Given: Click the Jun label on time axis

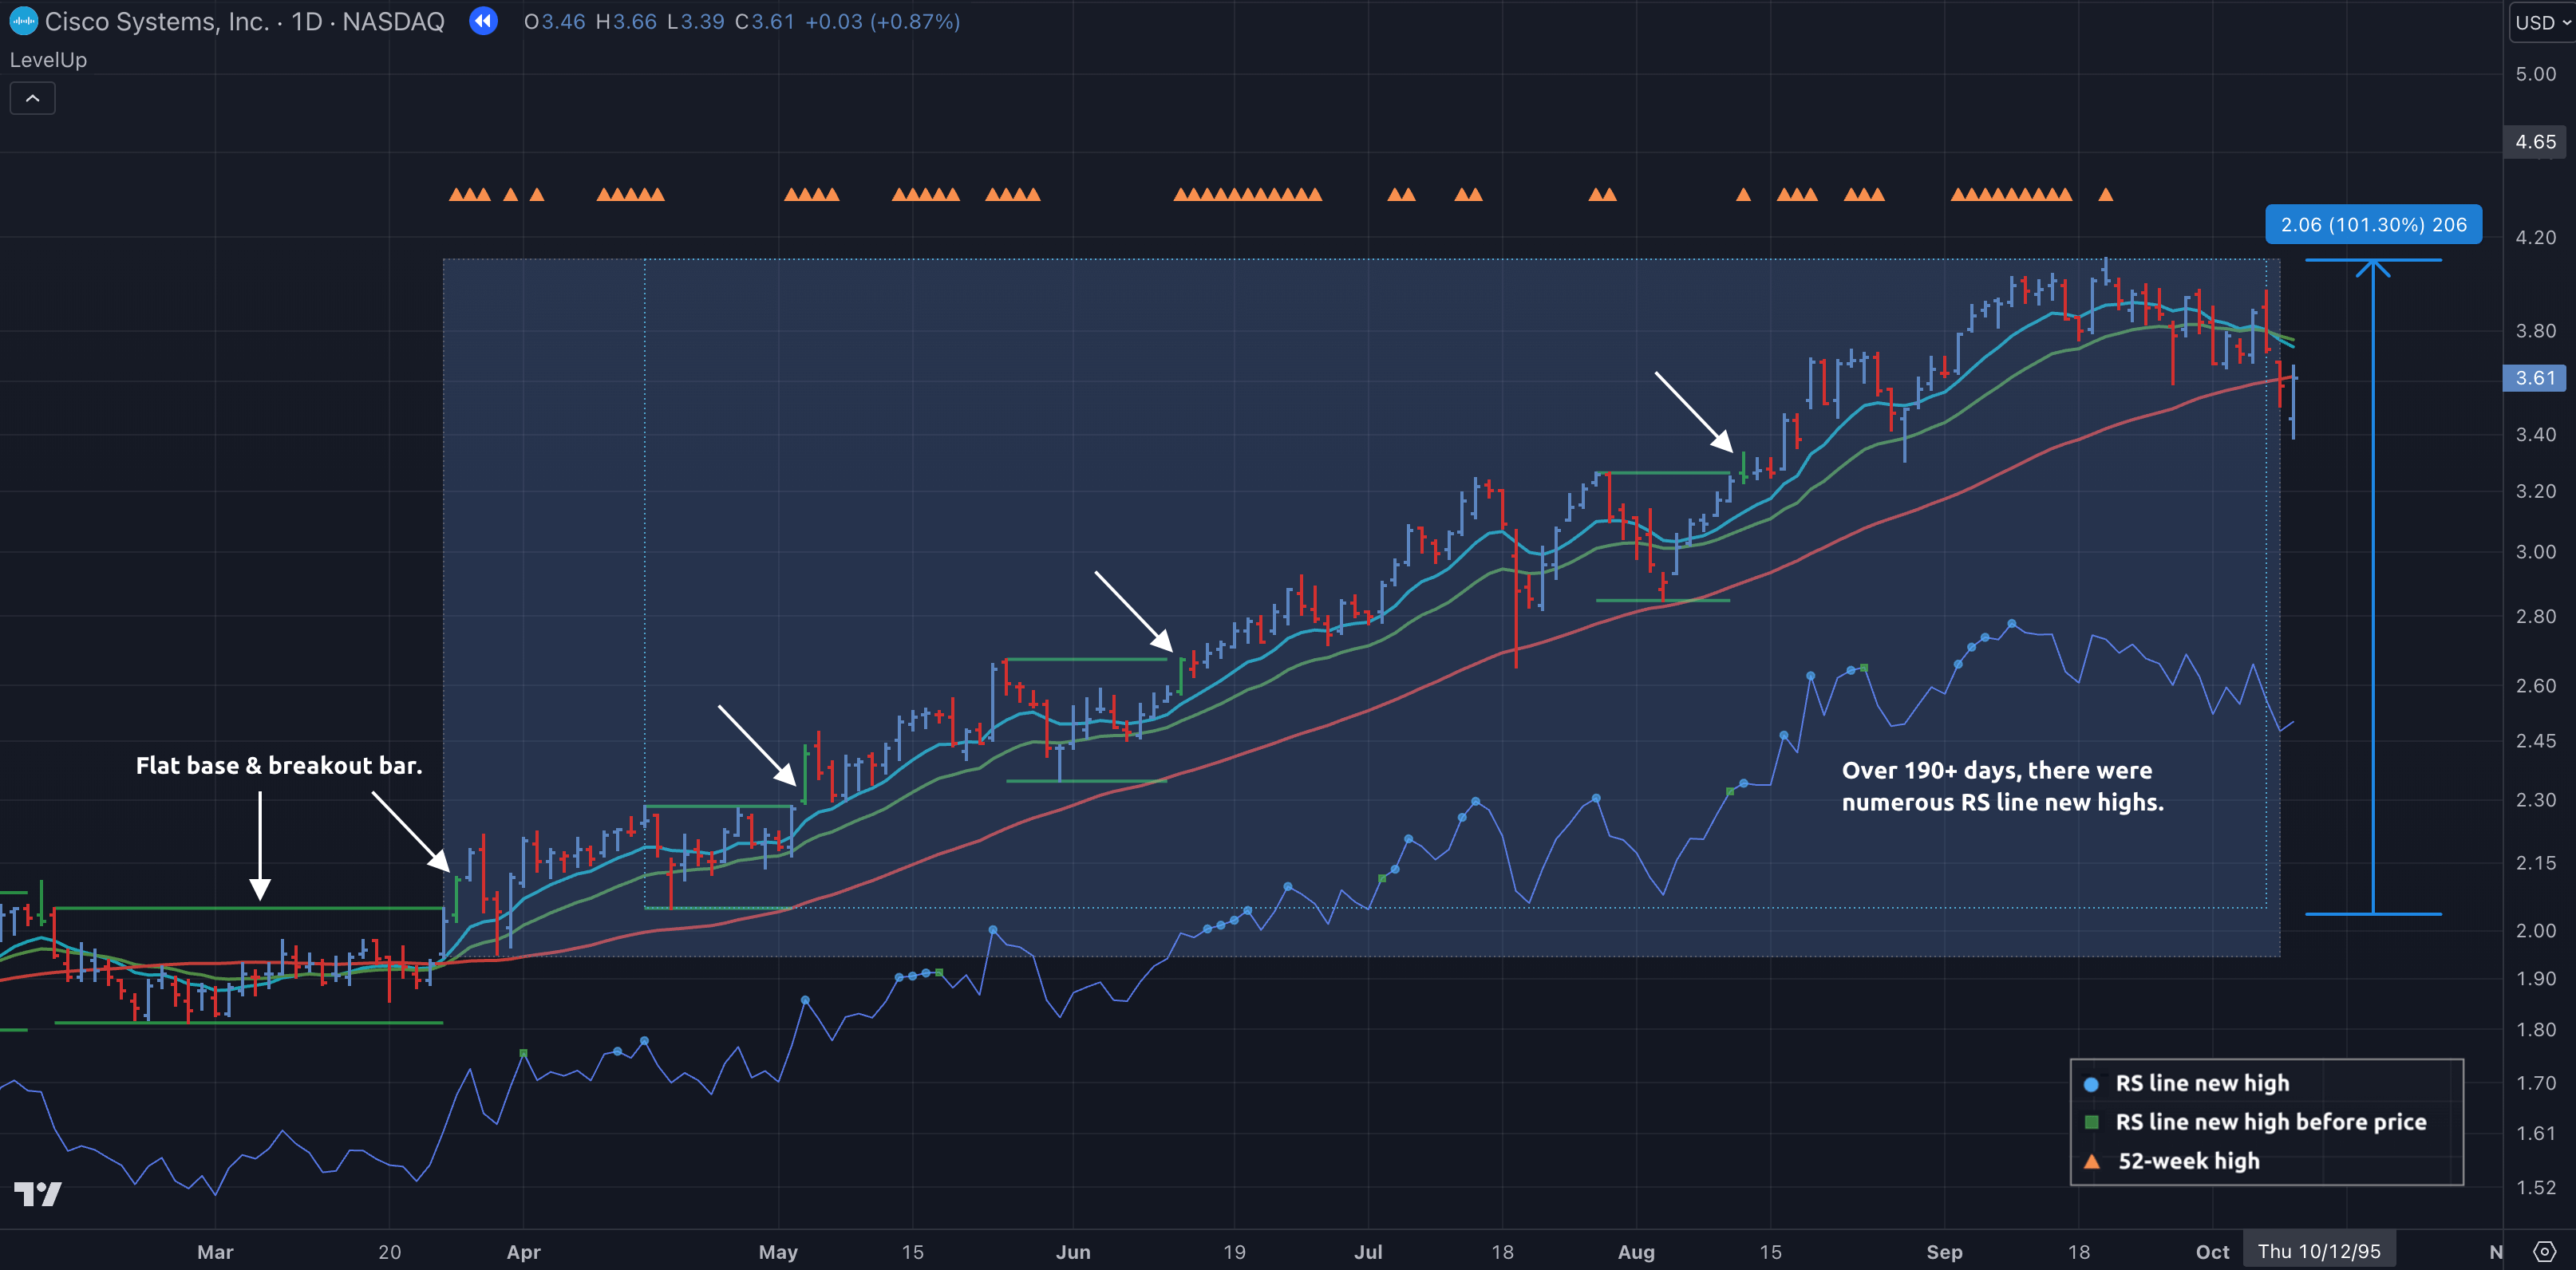Looking at the screenshot, I should (1073, 1252).
